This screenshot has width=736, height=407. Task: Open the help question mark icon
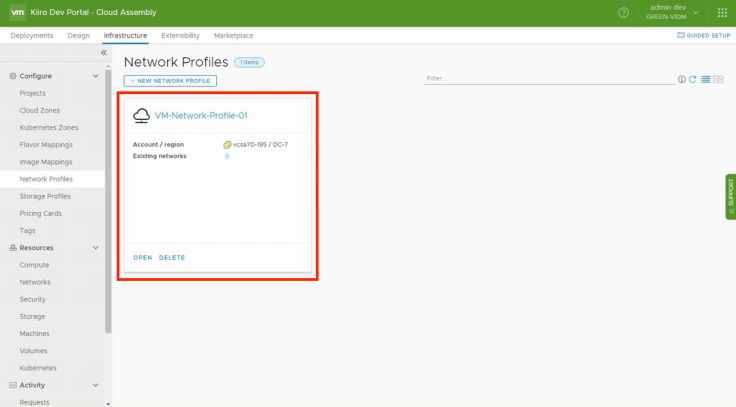[623, 13]
